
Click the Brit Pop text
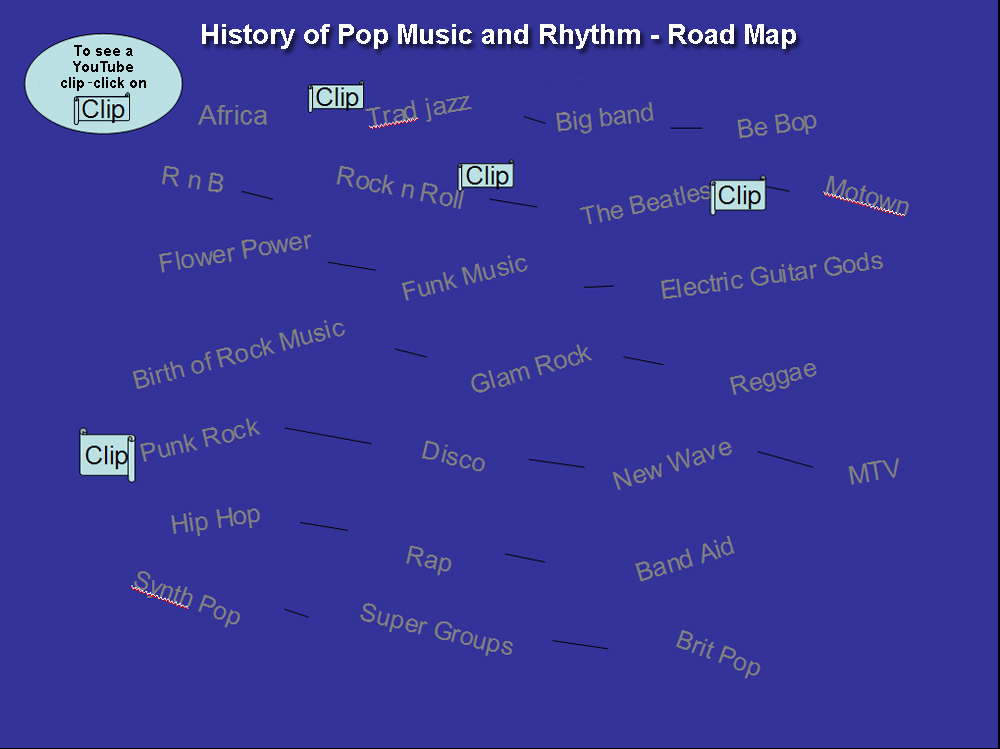[x=718, y=653]
